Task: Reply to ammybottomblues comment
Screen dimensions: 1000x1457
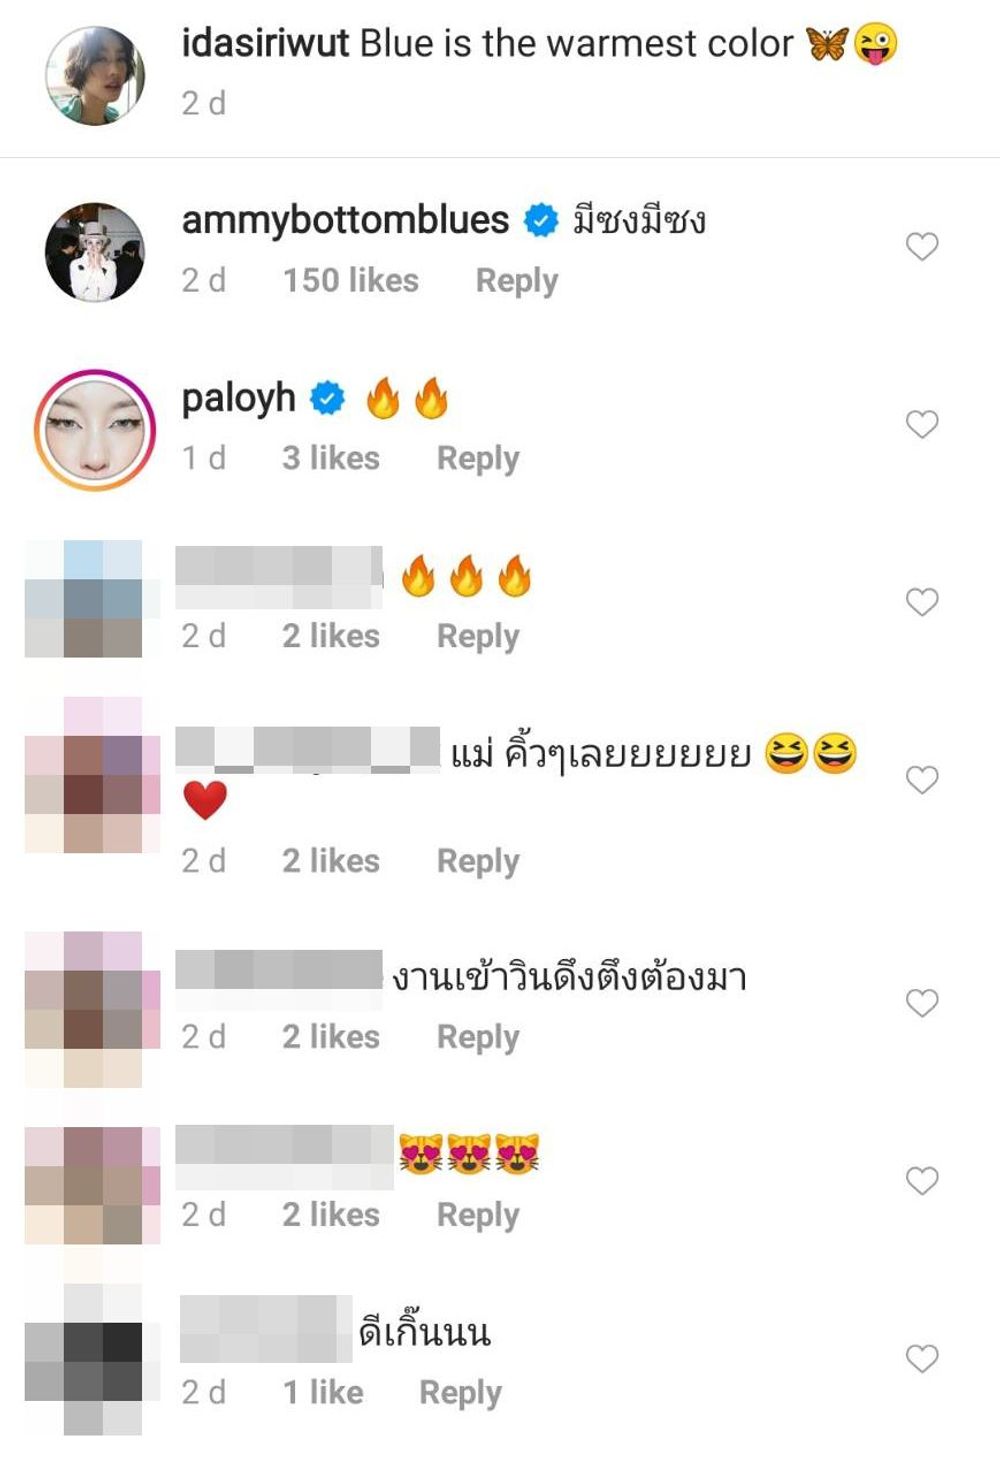Action: 516,281
